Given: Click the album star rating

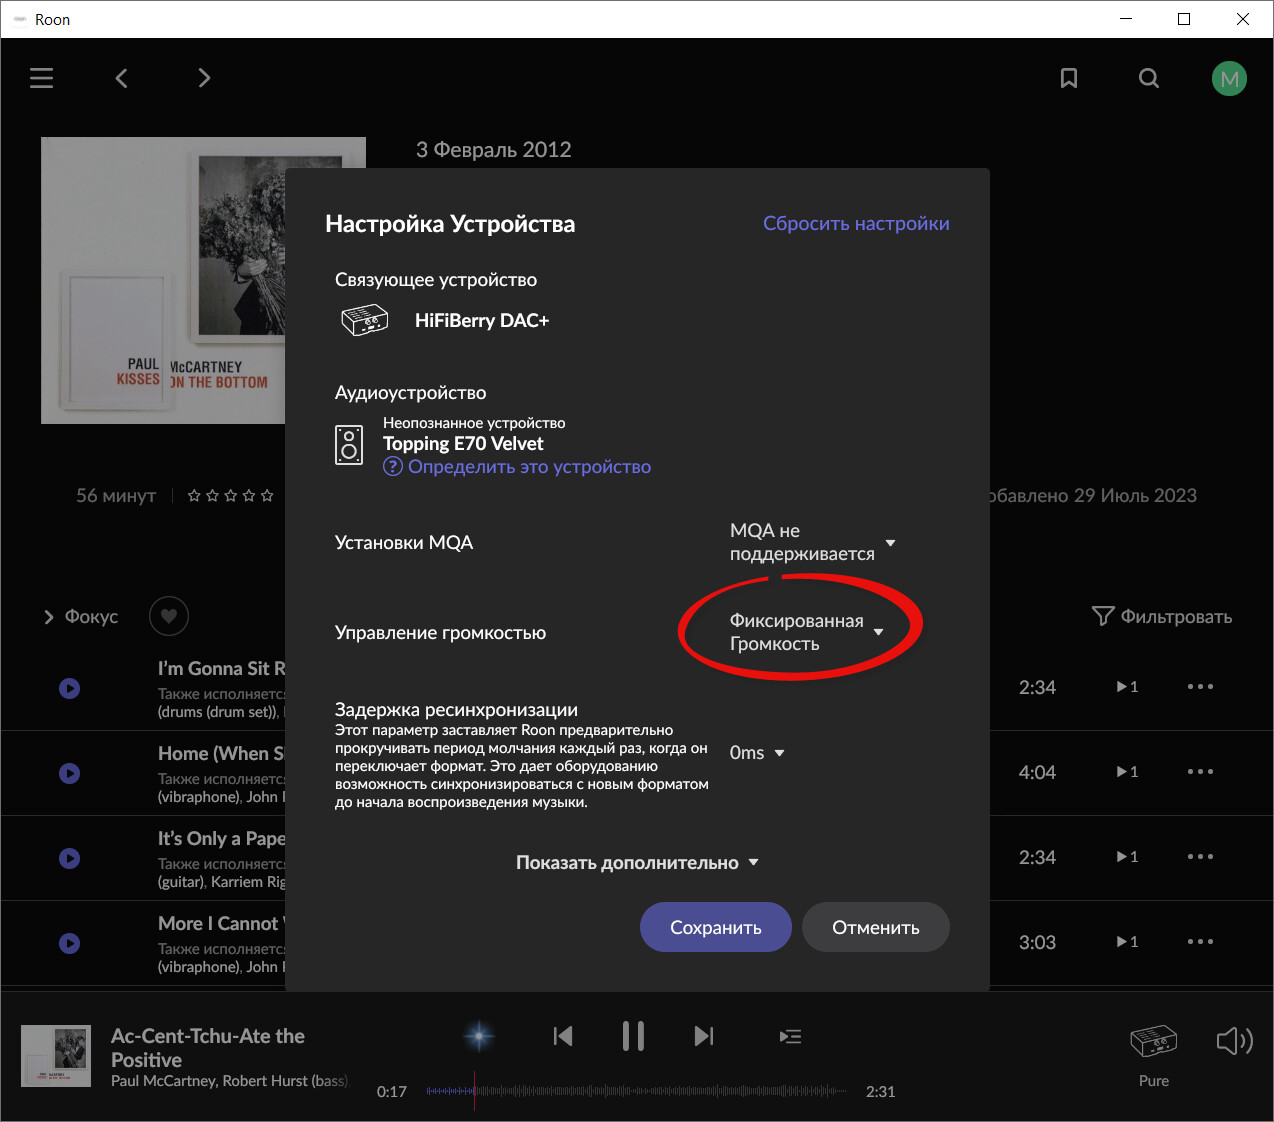Looking at the screenshot, I should [x=230, y=496].
